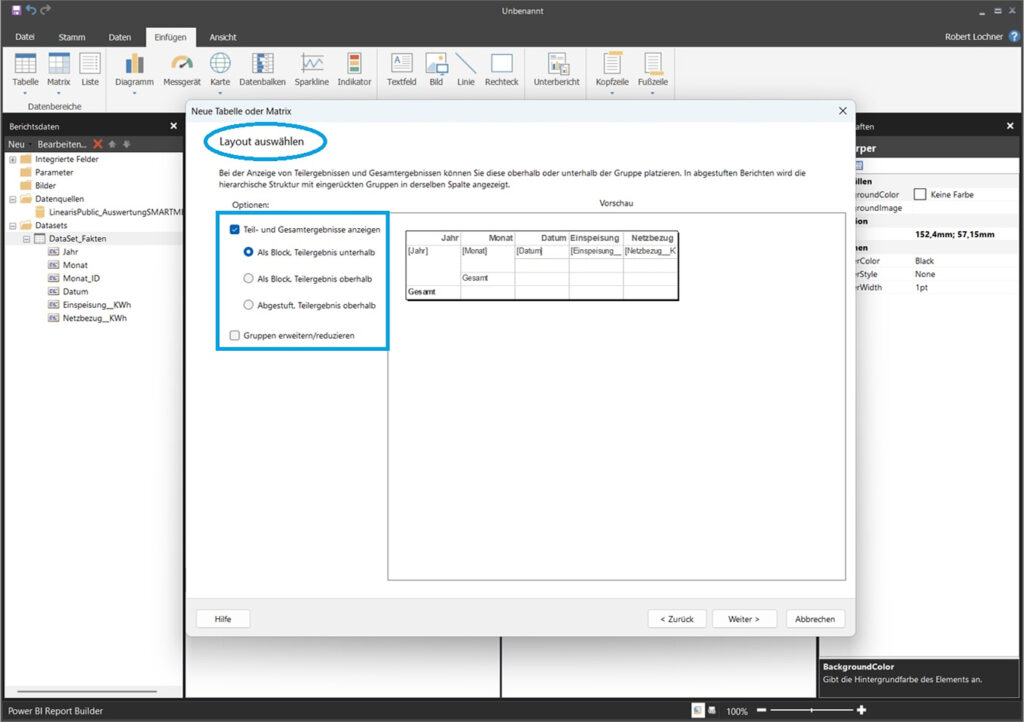Click the Indikator icon in ribbon
Viewport: 1024px width, 722px height.
tap(354, 64)
